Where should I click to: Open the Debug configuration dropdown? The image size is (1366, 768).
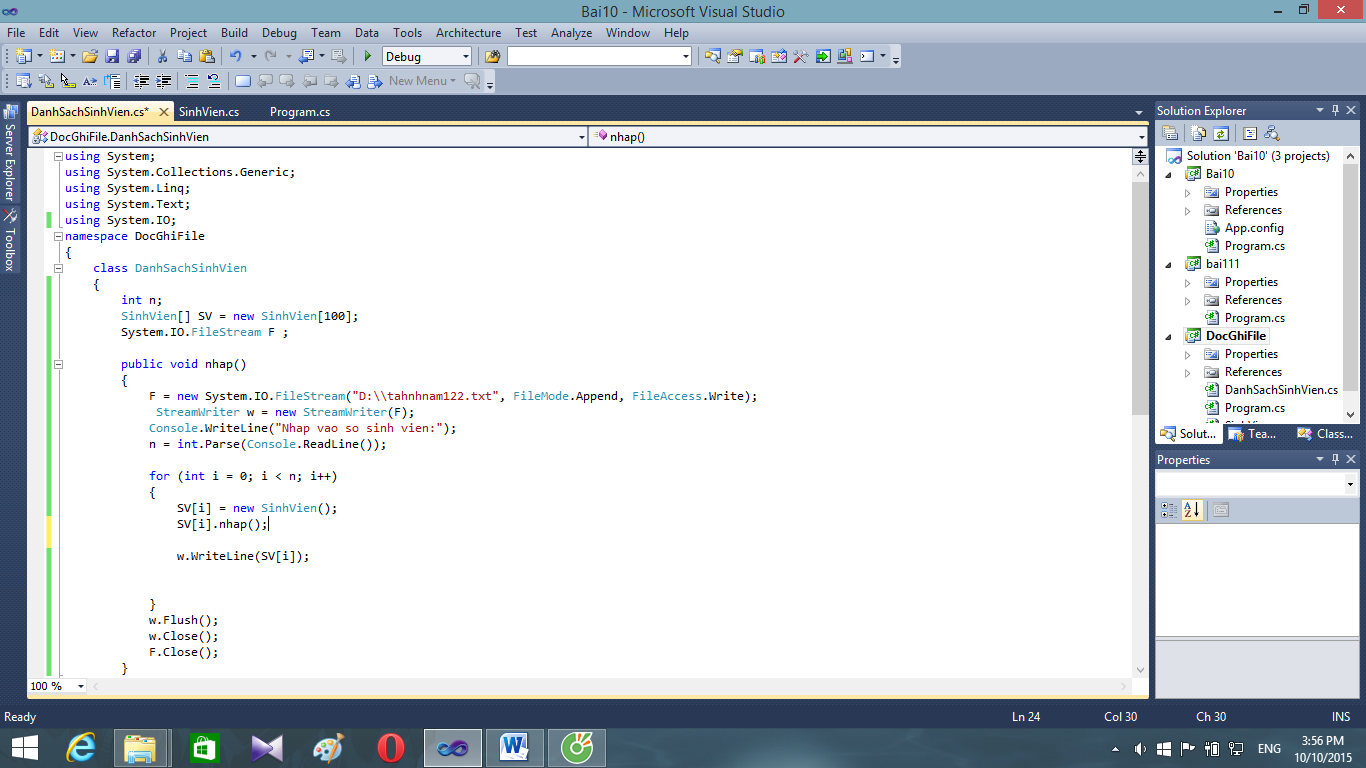(463, 57)
